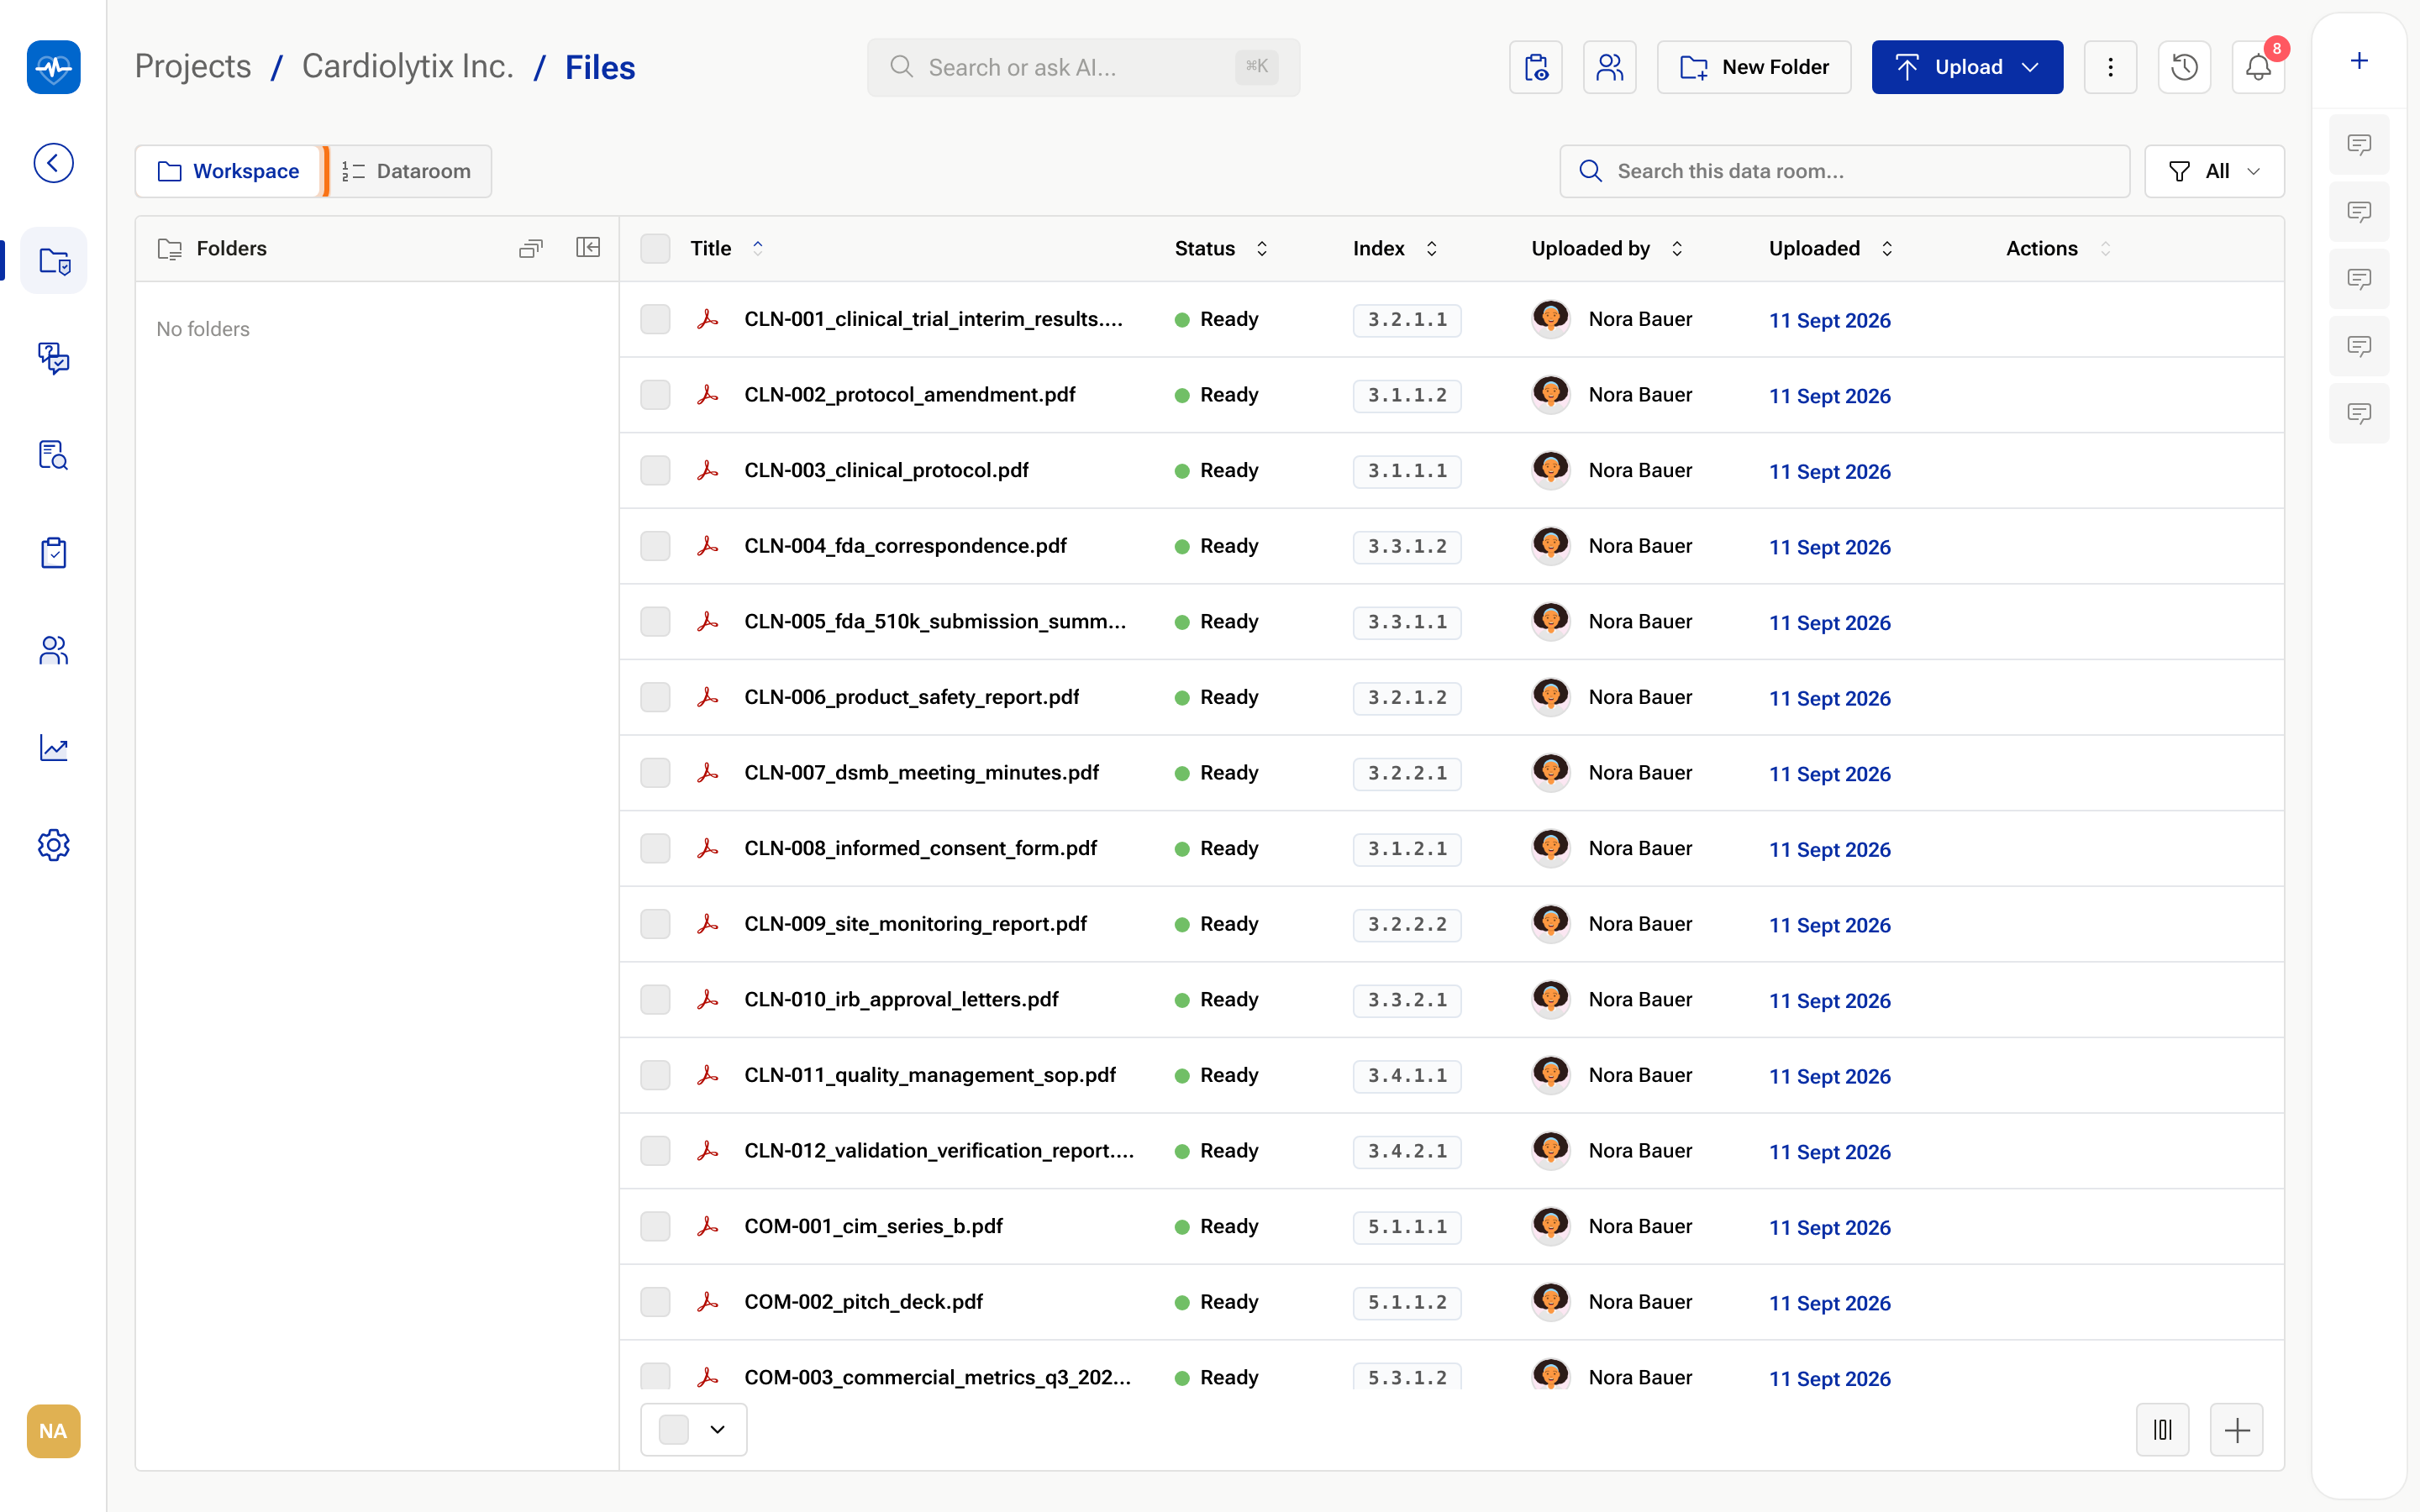Open the checklist clipboard sidebar icon
This screenshot has height=1512, width=2420.
point(54,552)
